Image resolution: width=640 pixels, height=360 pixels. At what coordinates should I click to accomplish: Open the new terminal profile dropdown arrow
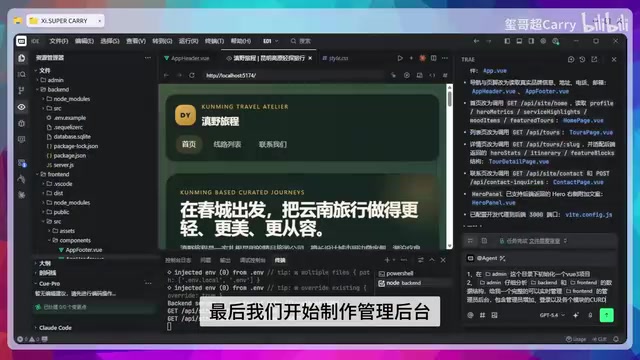(394, 260)
